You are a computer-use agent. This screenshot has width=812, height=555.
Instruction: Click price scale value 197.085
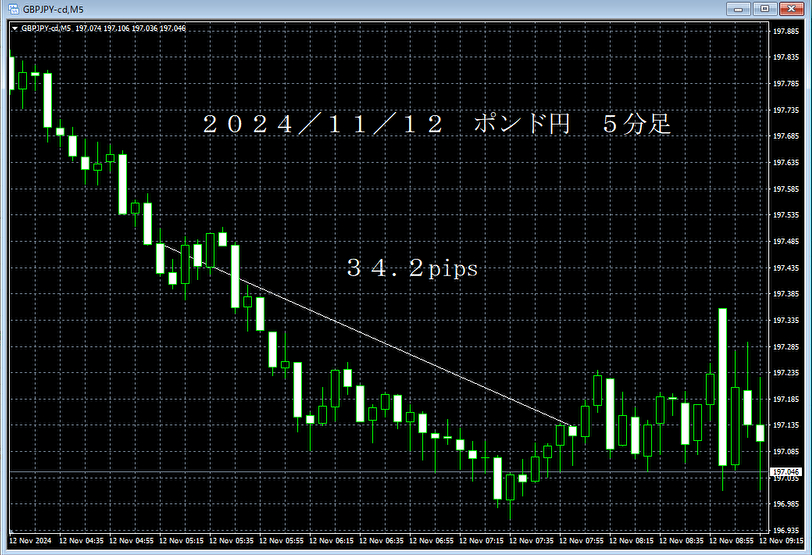point(786,451)
